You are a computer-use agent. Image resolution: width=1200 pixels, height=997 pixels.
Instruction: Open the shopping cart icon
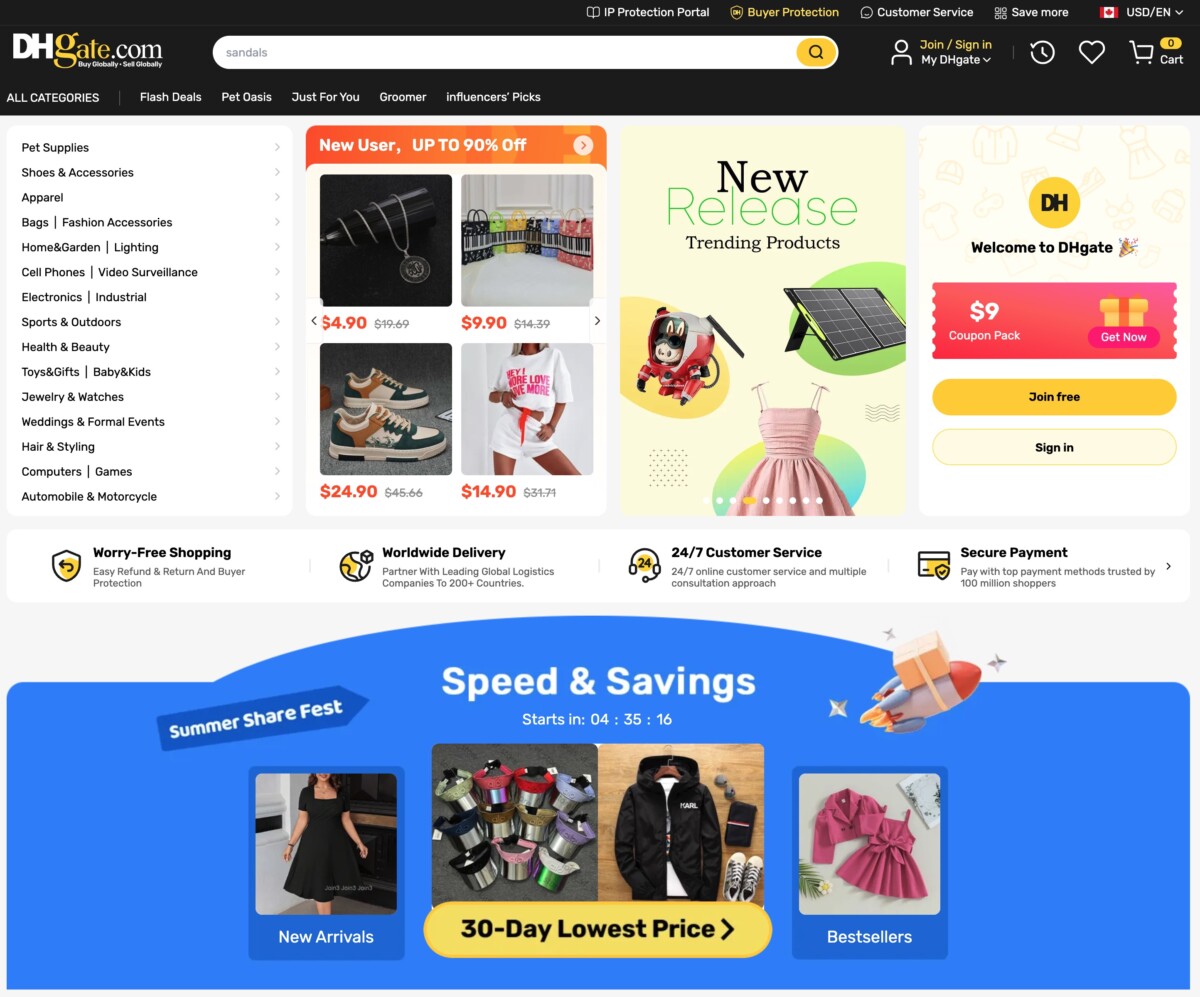(x=1142, y=52)
